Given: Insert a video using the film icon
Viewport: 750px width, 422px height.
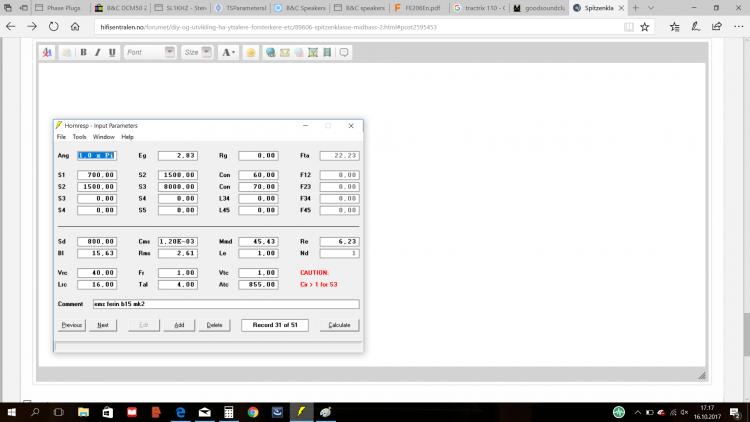Looking at the screenshot, I should pyautogui.click(x=327, y=53).
